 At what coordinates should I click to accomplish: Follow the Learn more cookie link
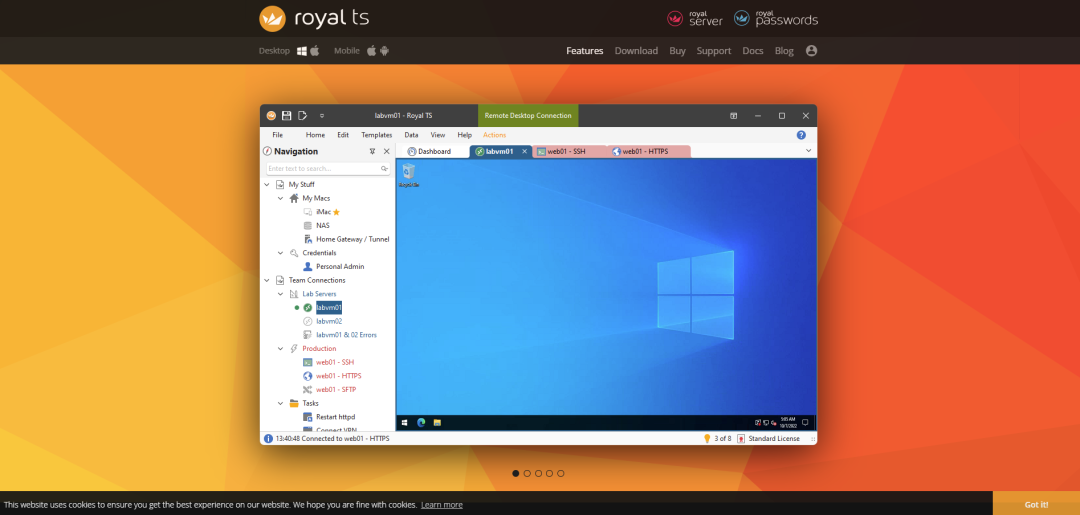pos(442,505)
